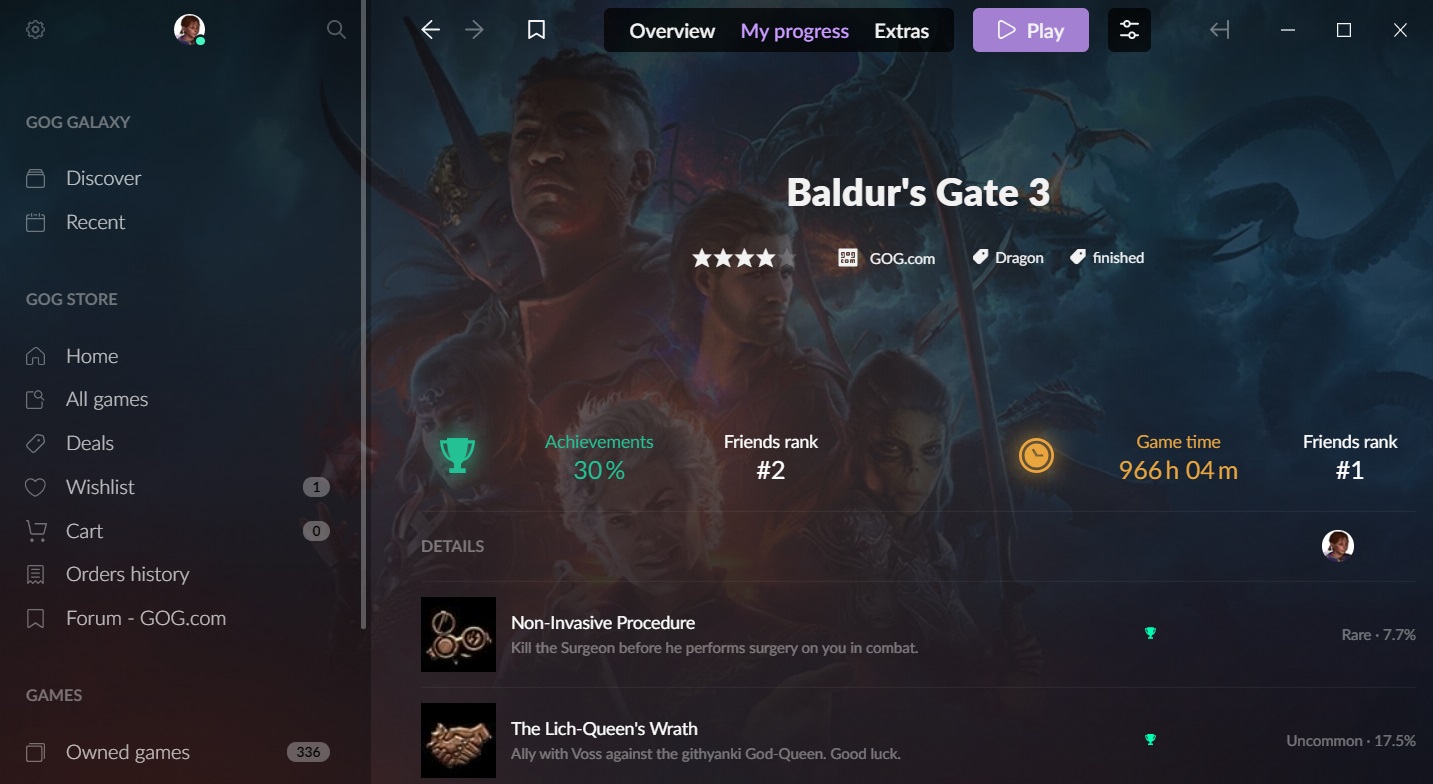The image size is (1433, 784).
Task: Click the user profile avatar in sidebar
Action: click(189, 30)
